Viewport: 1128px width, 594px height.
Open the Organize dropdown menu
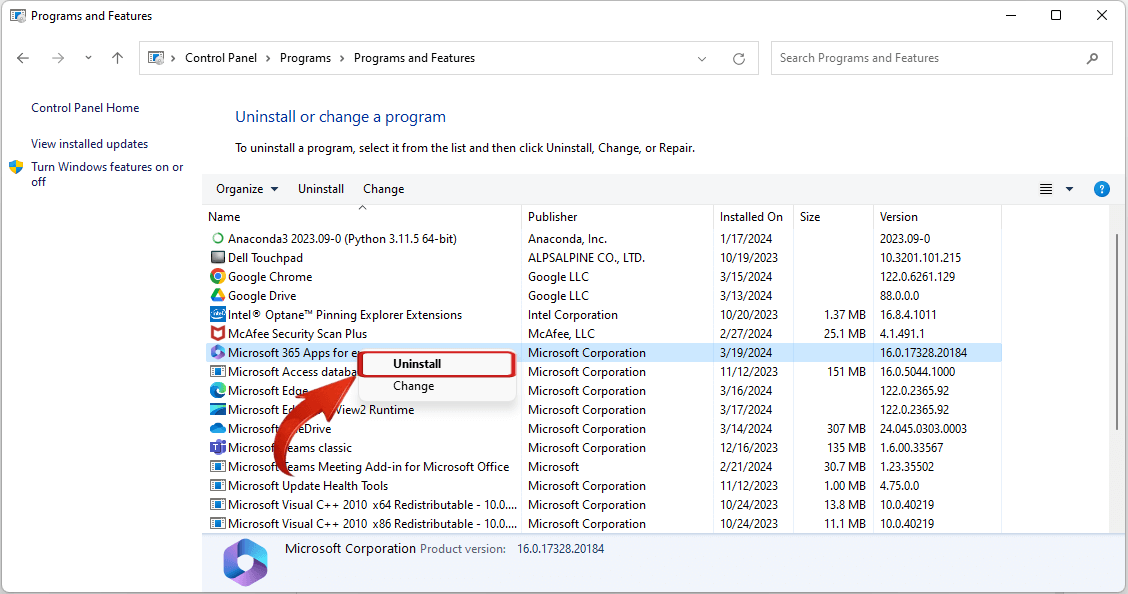[246, 188]
